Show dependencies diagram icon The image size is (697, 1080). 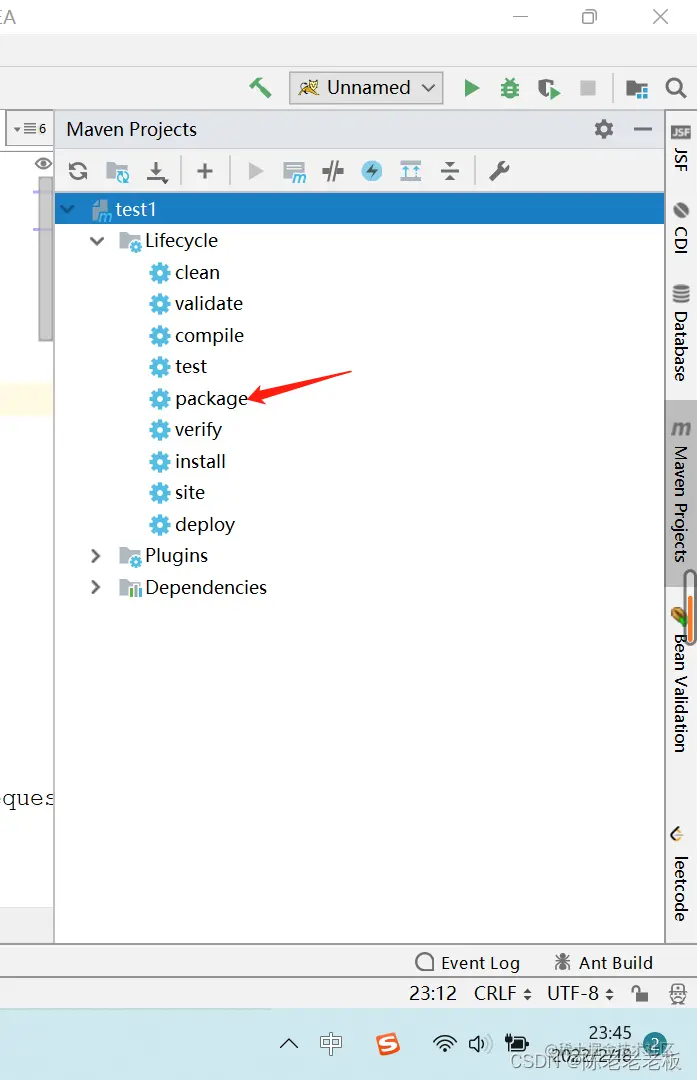(x=410, y=171)
